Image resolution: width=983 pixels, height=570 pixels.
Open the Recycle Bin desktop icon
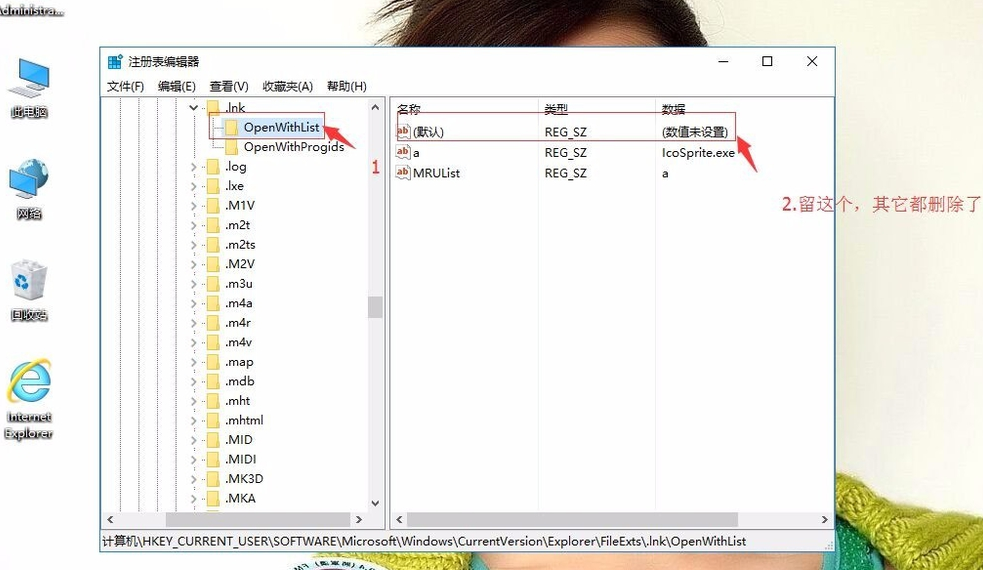[29, 290]
